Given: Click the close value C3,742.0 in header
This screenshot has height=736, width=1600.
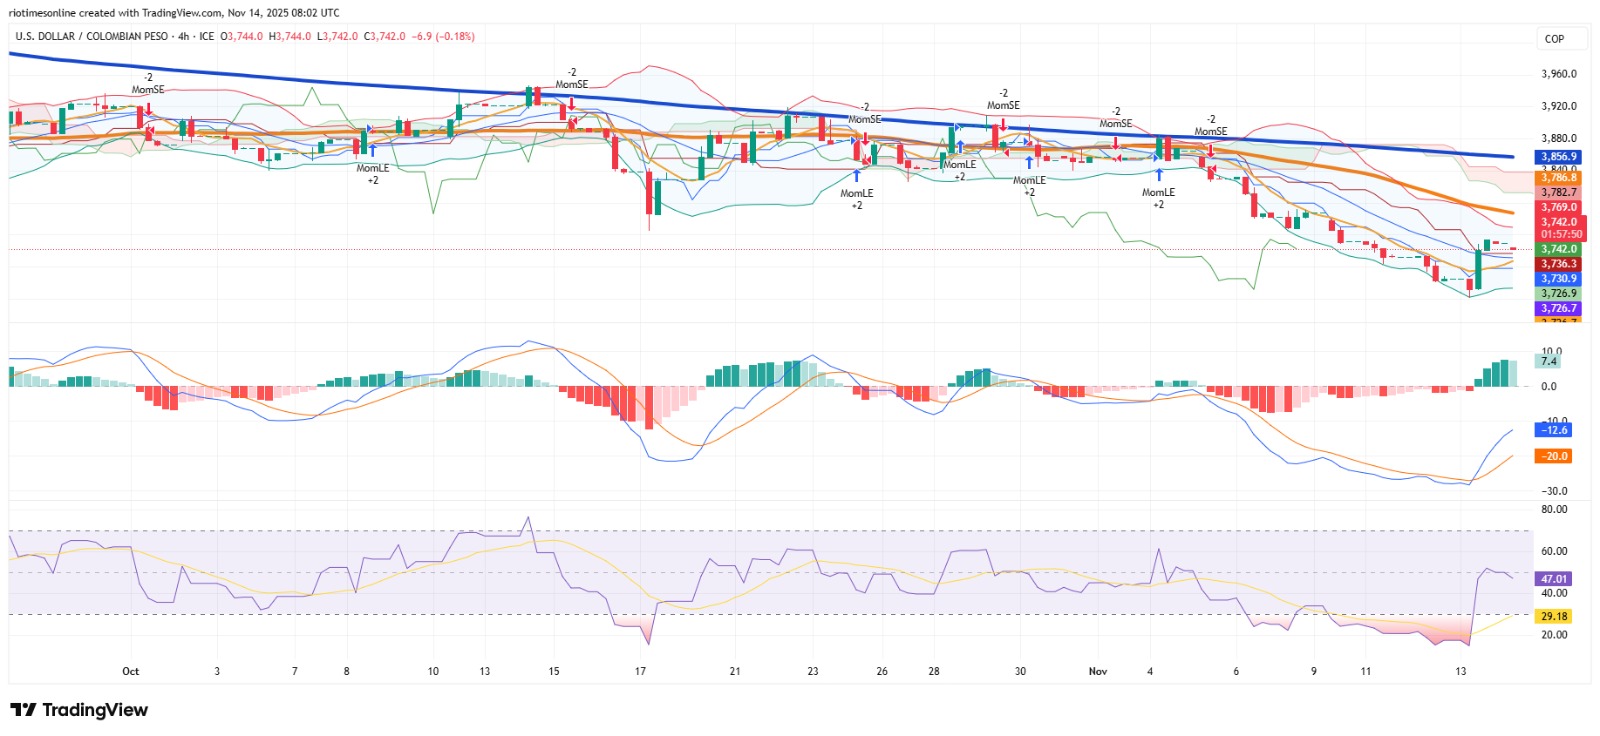Looking at the screenshot, I should (x=385, y=36).
